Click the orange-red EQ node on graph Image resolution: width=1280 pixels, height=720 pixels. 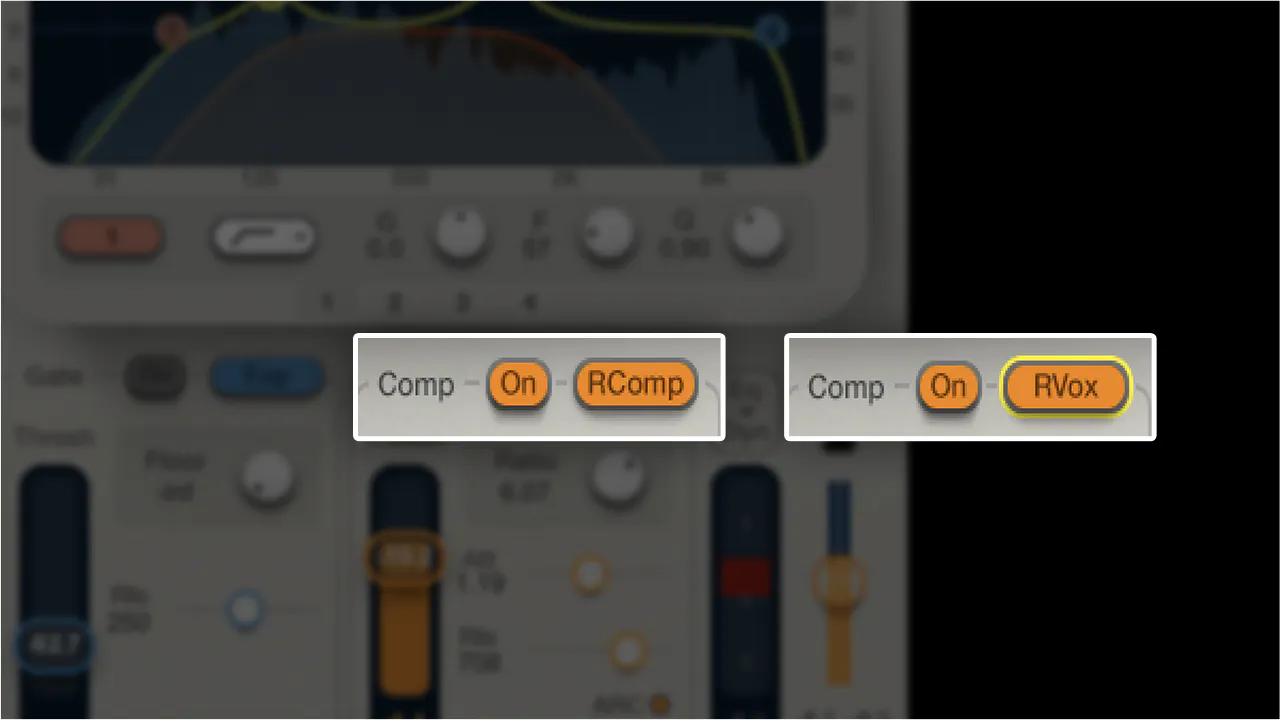(x=172, y=32)
